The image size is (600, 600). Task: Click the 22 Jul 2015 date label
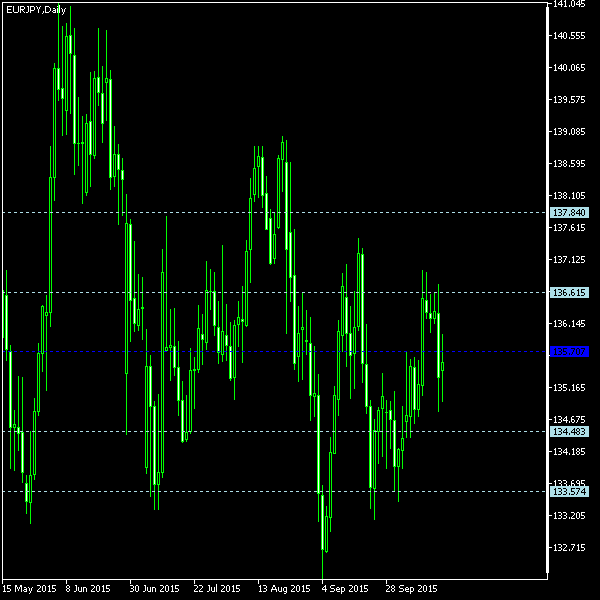pyautogui.click(x=217, y=589)
